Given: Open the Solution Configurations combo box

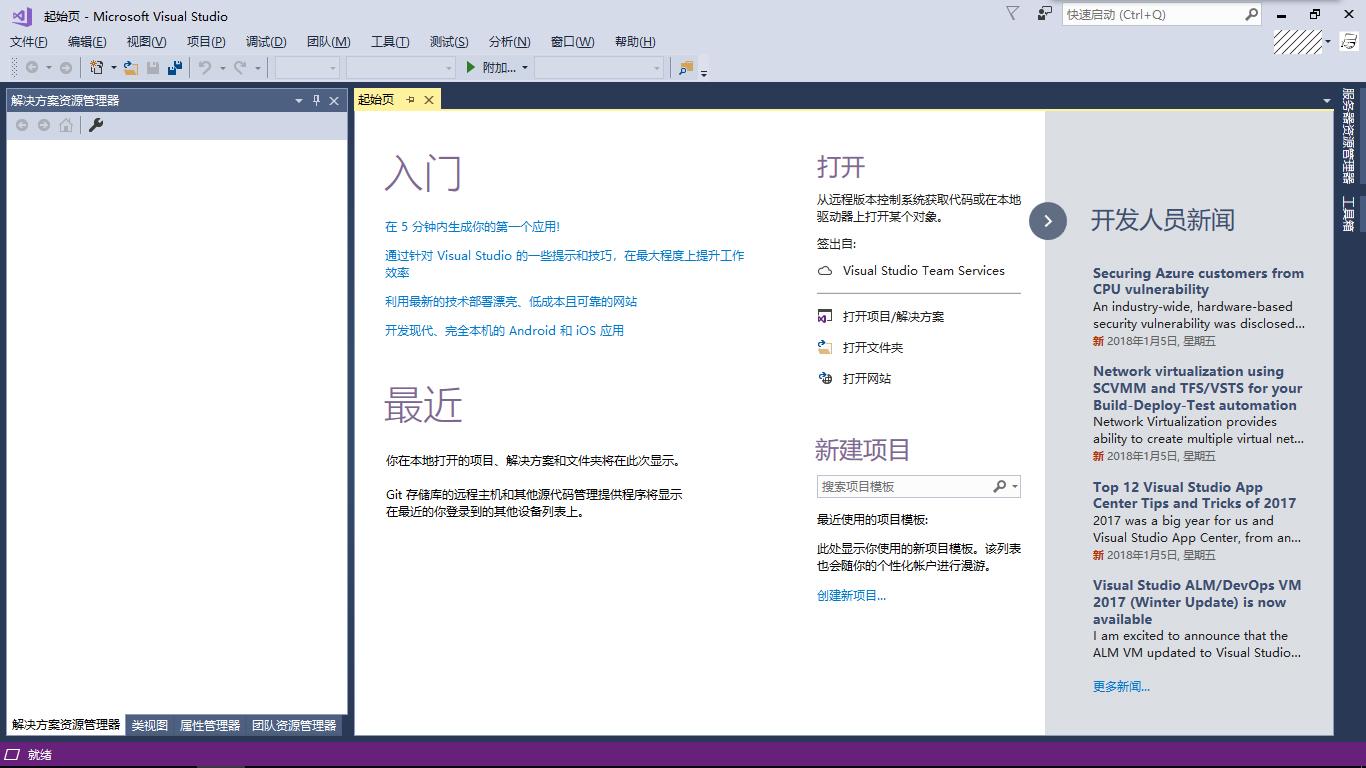Looking at the screenshot, I should point(308,68).
